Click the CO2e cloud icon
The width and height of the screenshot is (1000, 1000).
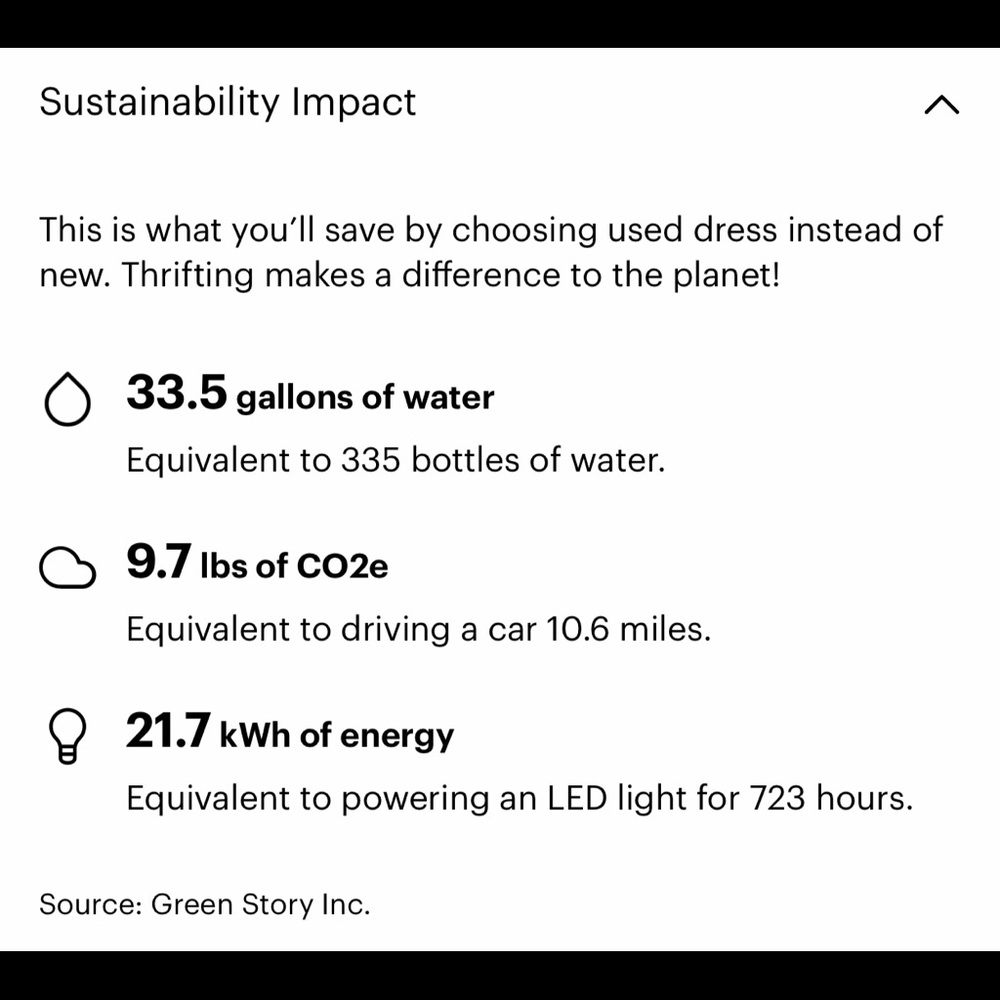click(67, 568)
